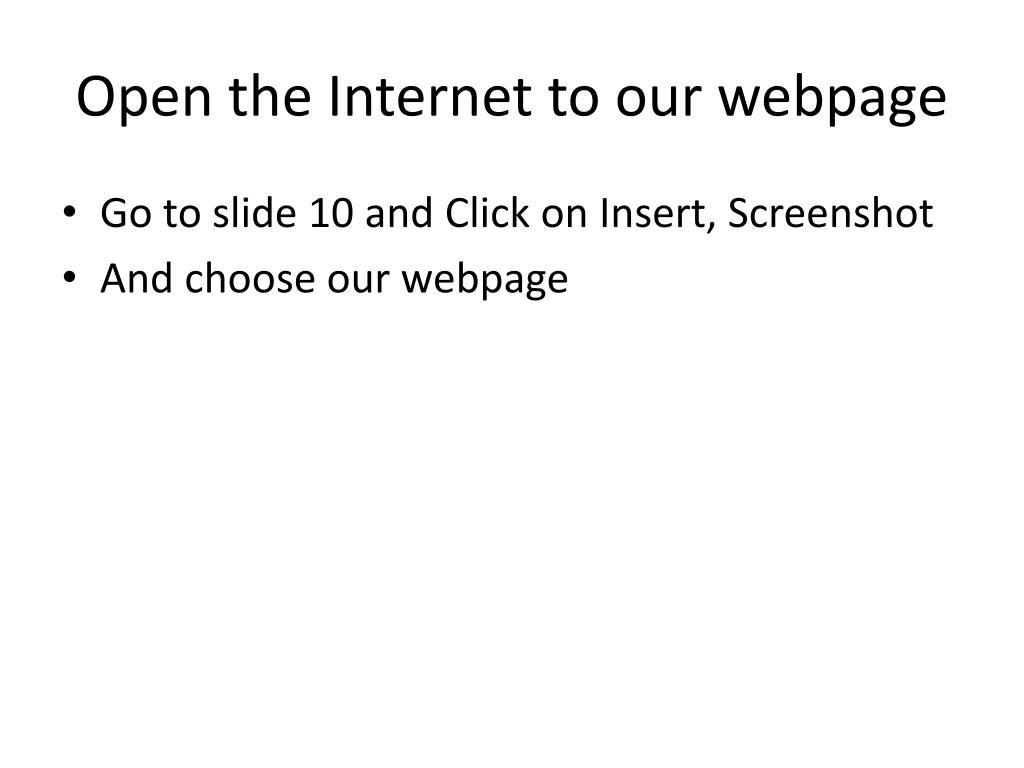Select the second bullet point marker
The image size is (1024, 768).
[69, 278]
